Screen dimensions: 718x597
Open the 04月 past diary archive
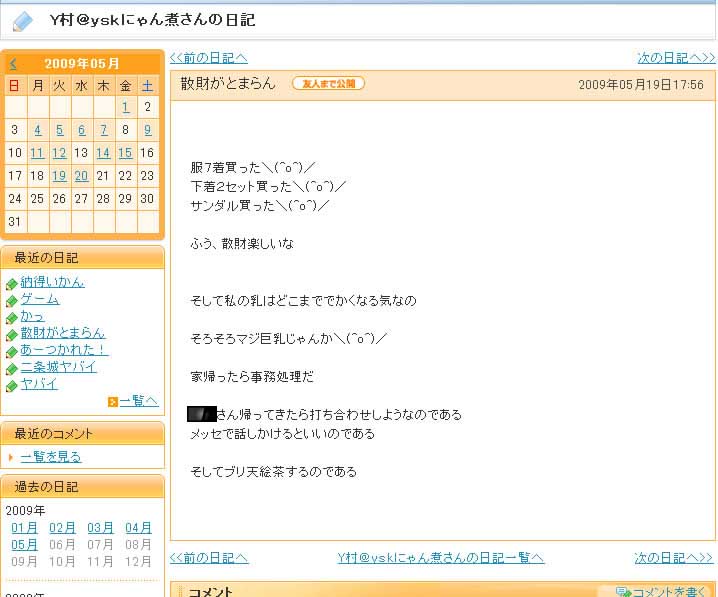(x=138, y=528)
